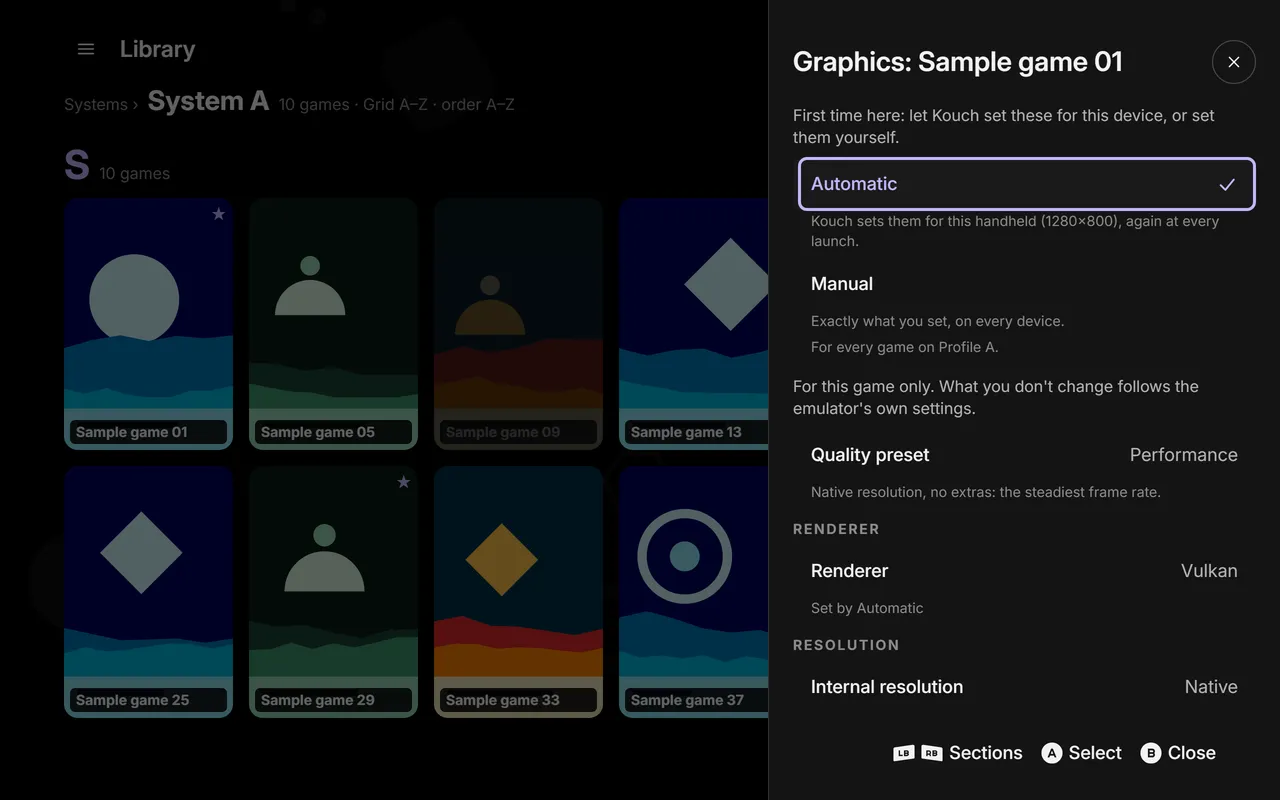Select the Manual graphics mode
Image resolution: width=1280 pixels, height=800 pixels.
(x=1026, y=284)
